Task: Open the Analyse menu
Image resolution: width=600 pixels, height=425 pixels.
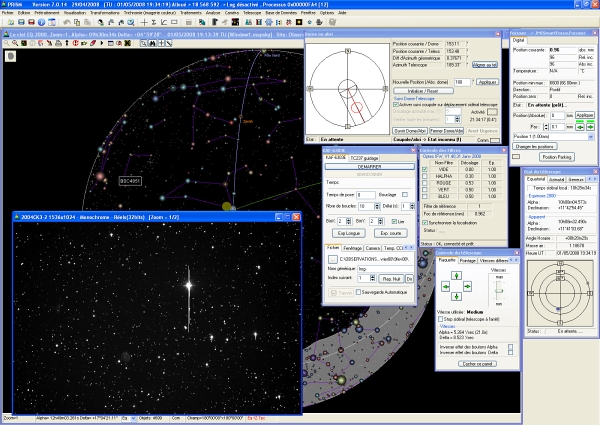Action: (213, 13)
